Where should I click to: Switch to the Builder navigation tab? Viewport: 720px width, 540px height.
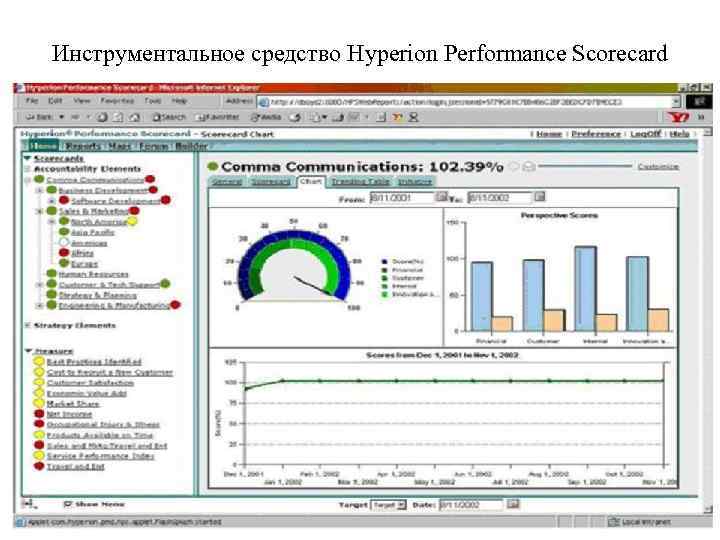[x=191, y=146]
